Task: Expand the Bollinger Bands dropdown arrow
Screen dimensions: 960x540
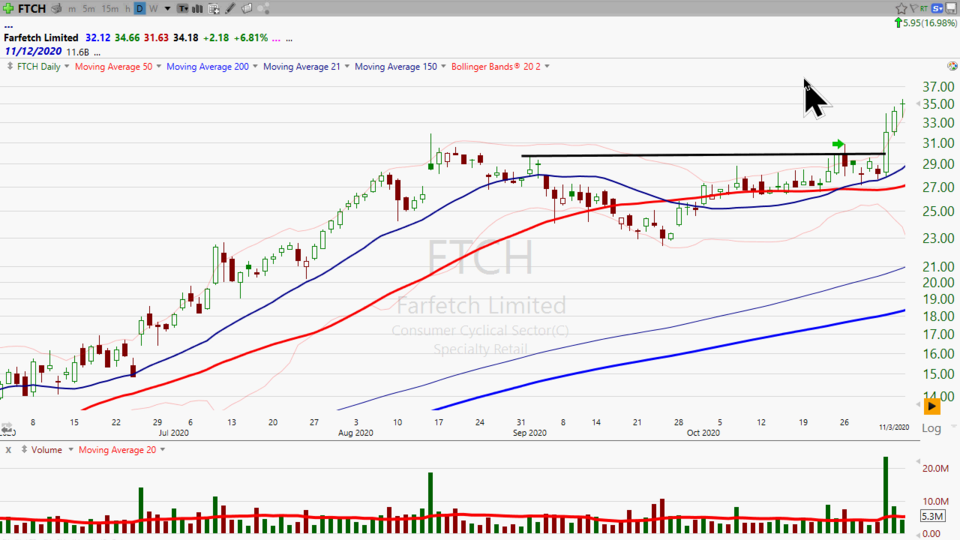Action: pos(547,66)
